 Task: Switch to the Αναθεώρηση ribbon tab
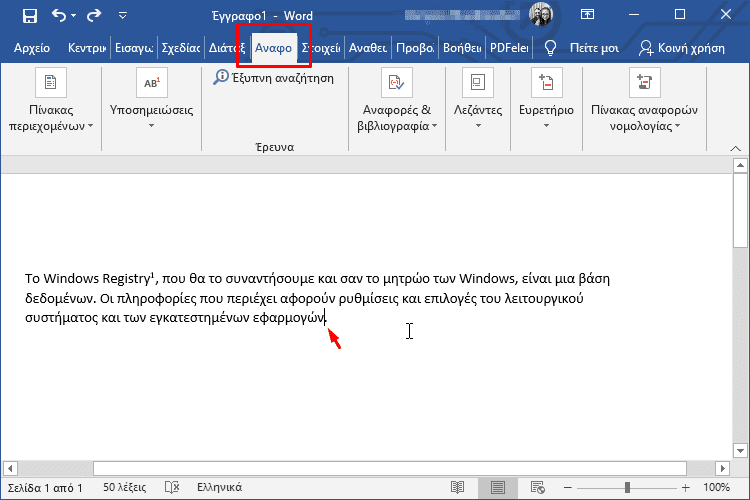(x=368, y=48)
